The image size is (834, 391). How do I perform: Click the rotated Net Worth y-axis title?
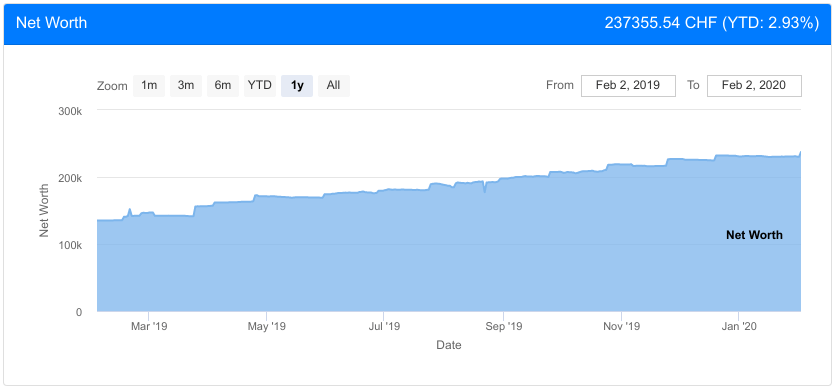[x=44, y=210]
